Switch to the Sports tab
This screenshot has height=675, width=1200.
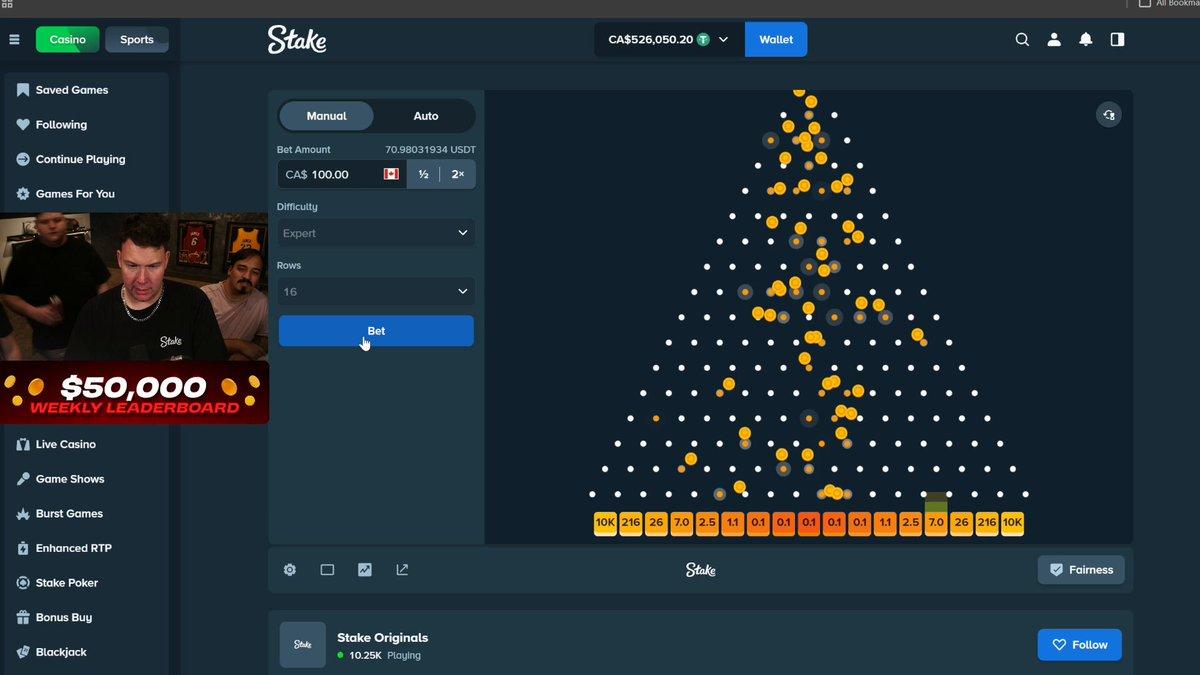click(x=137, y=40)
